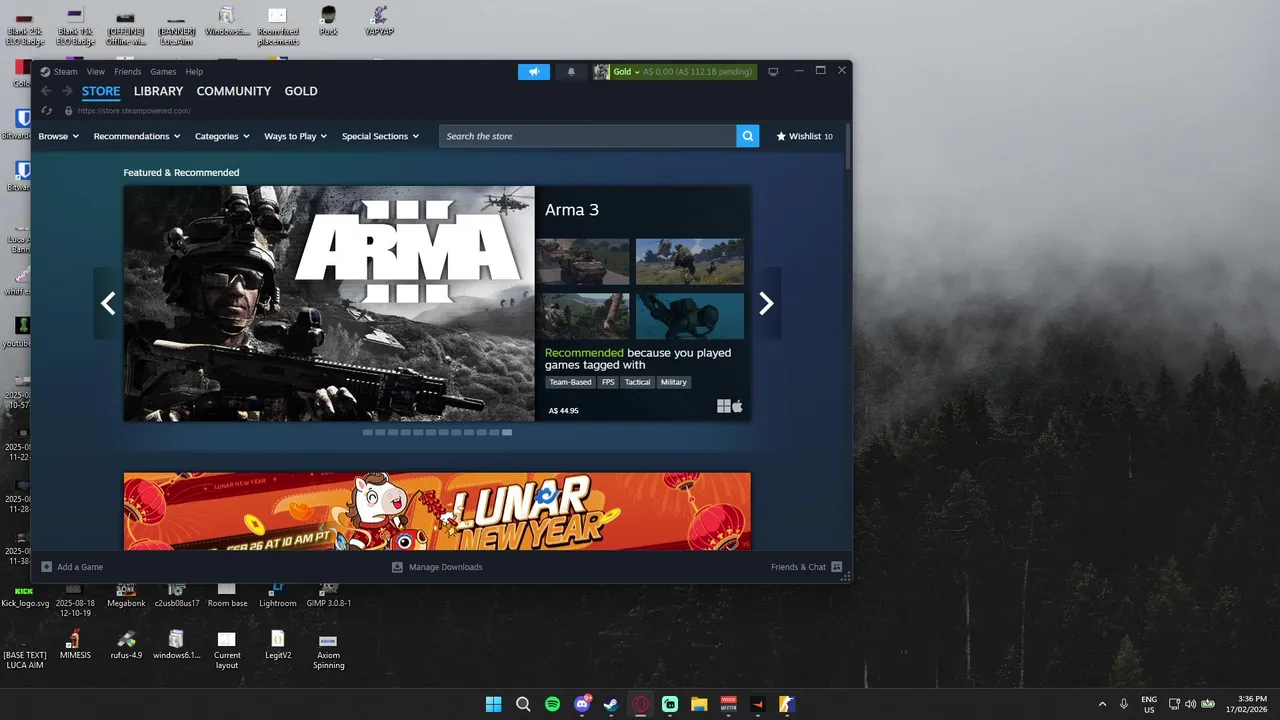
Task: Go to the GOLD profile tab
Action: (301, 91)
